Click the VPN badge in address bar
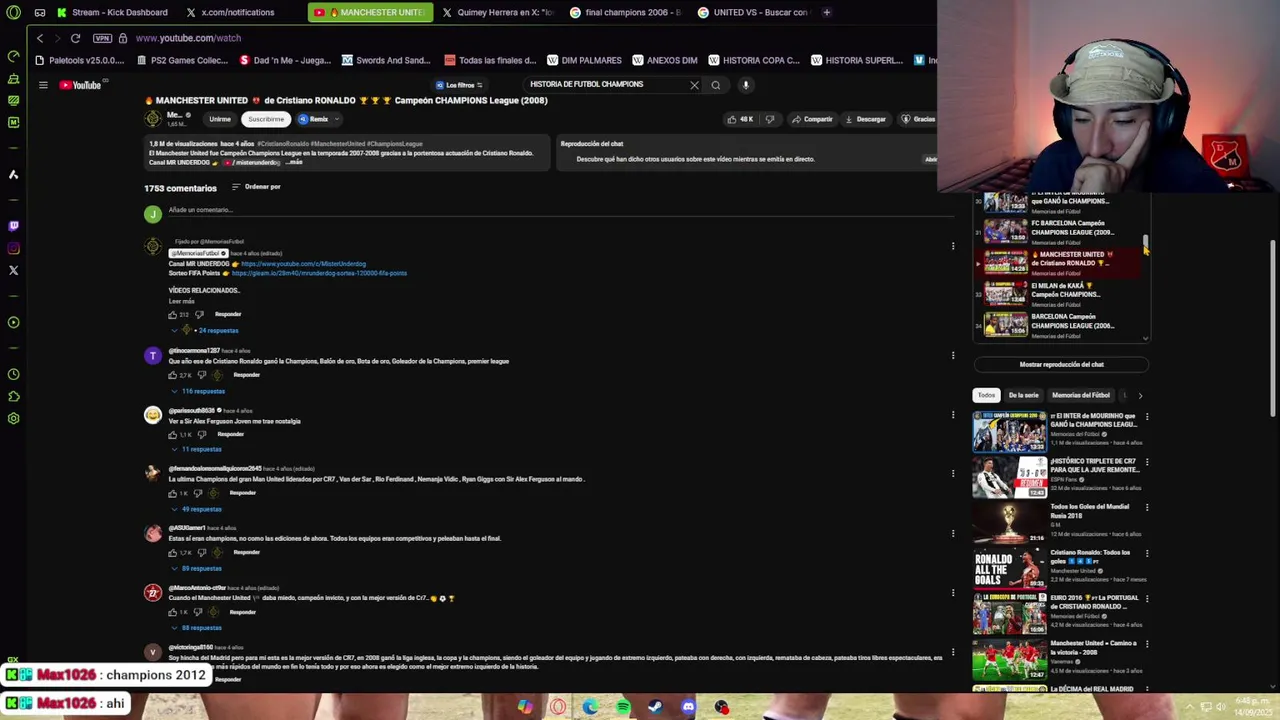 coord(102,38)
